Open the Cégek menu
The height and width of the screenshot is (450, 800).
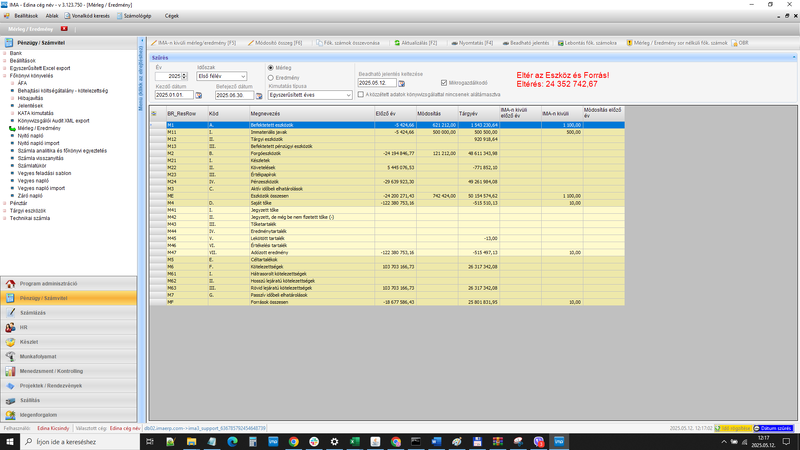click(x=171, y=16)
